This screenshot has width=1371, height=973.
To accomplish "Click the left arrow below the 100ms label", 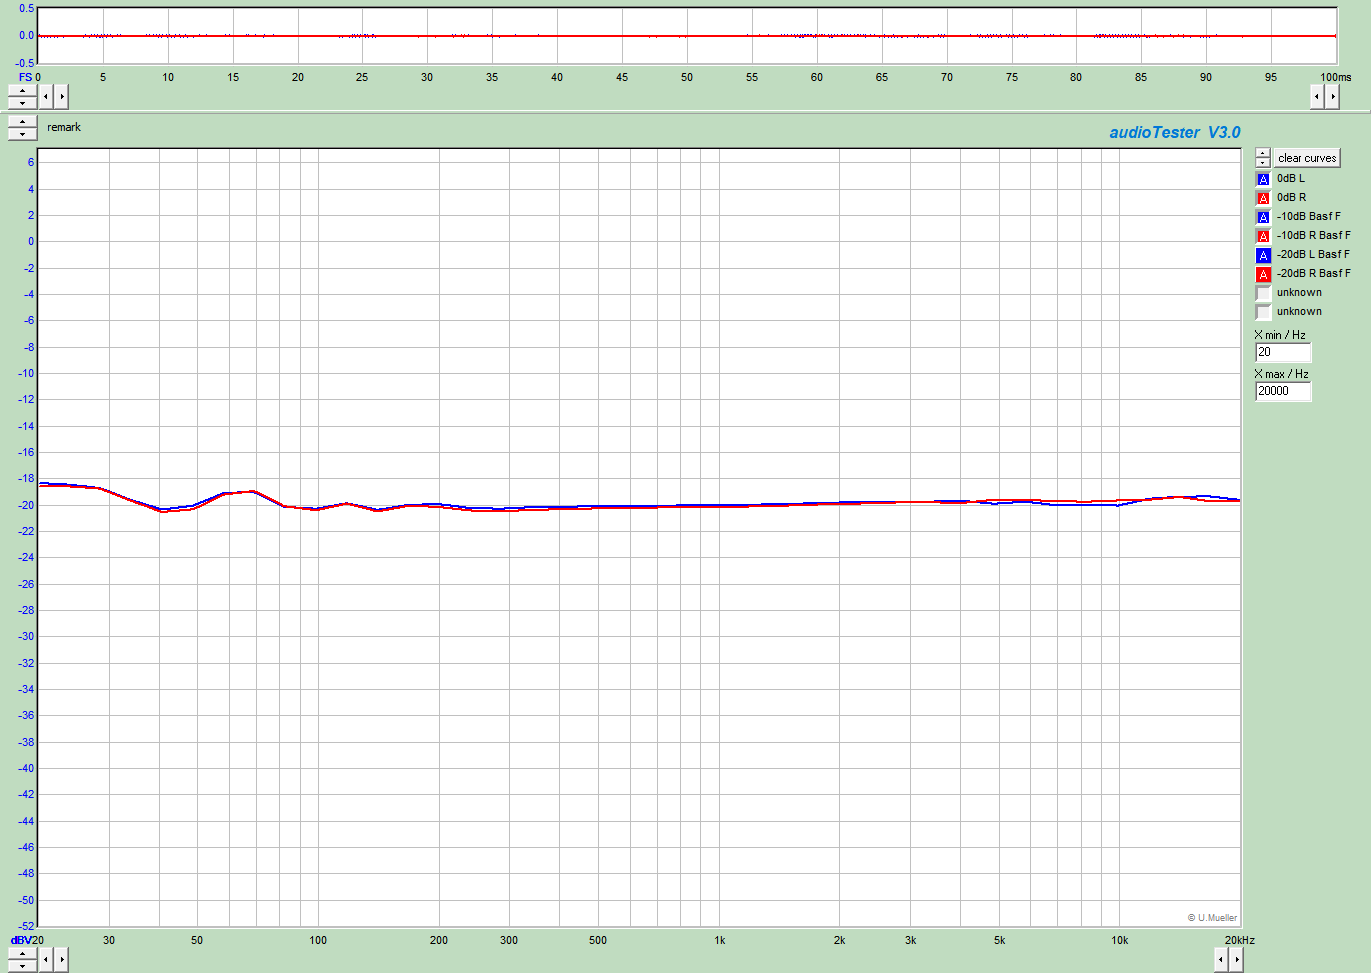I will click(1317, 96).
